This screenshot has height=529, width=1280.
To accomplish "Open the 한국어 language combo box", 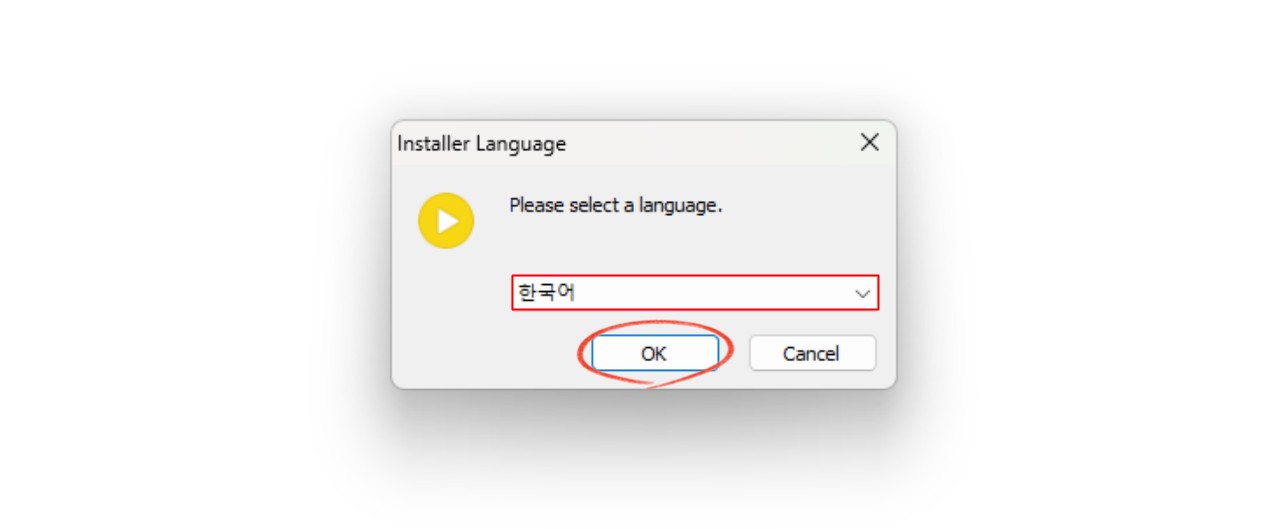I will (695, 293).
